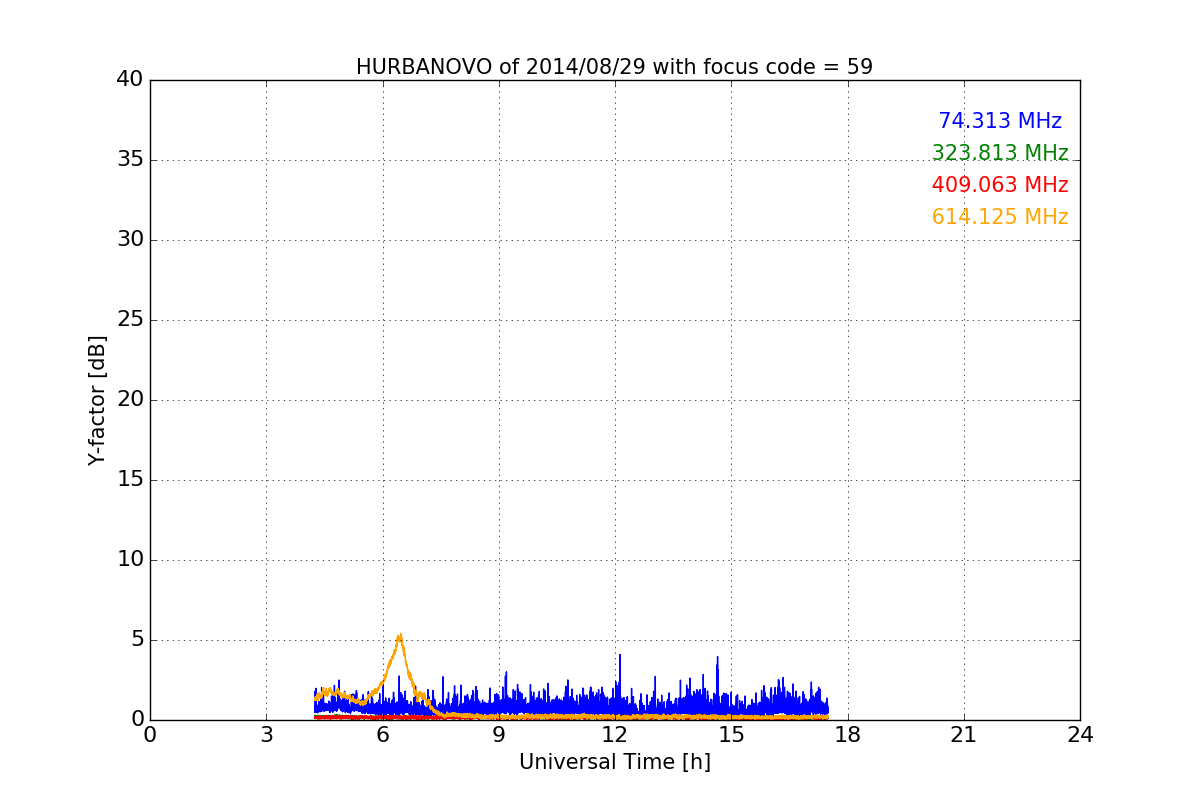The height and width of the screenshot is (800, 1200).
Task: Click x-axis tick label 21
Action: point(964,735)
